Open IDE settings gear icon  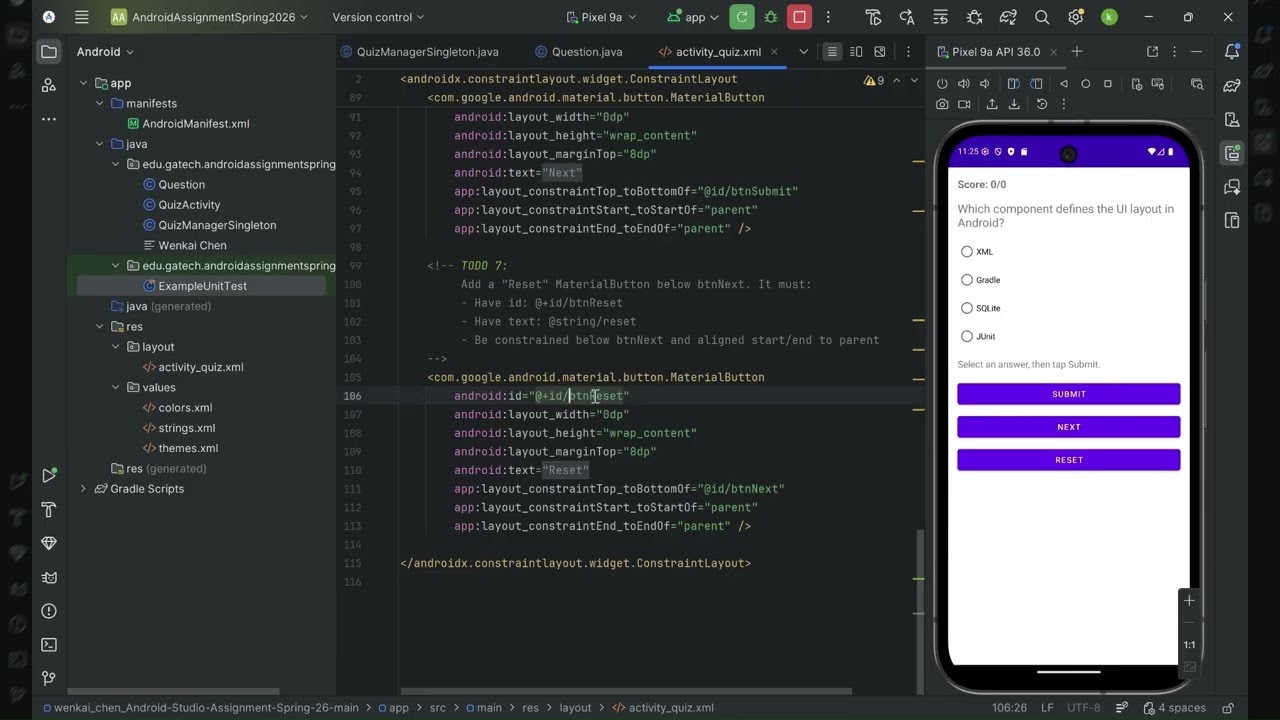tap(1076, 17)
